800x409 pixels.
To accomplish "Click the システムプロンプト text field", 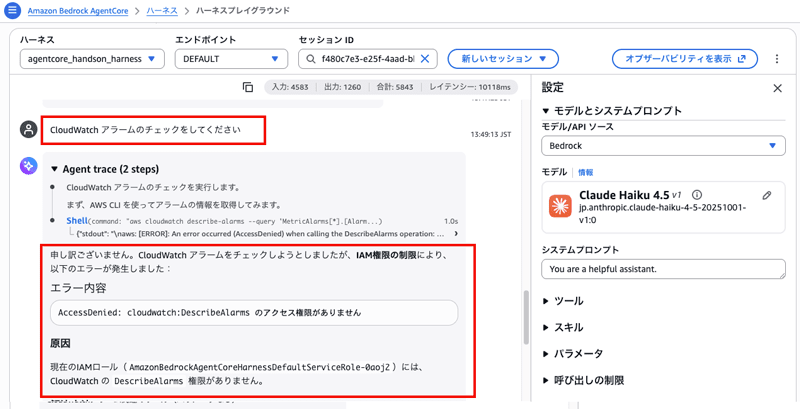I will click(x=663, y=269).
